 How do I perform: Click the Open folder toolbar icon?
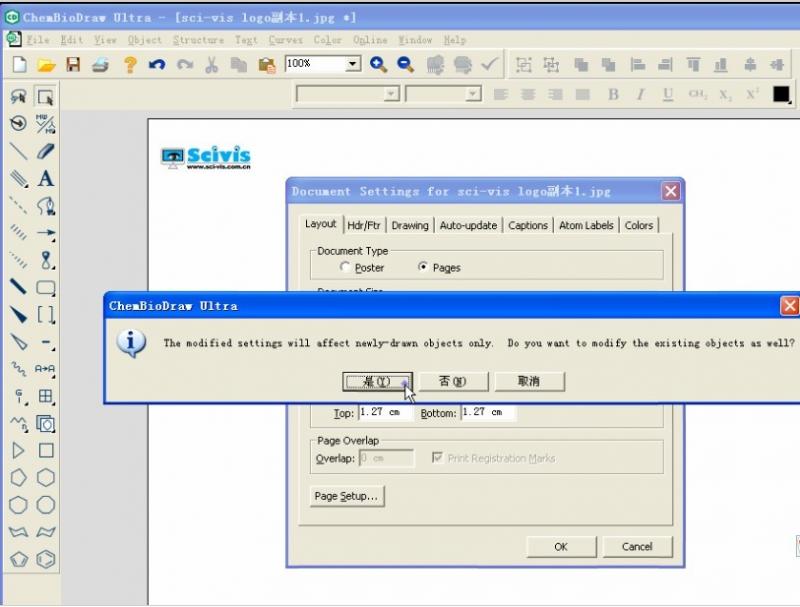click(x=46, y=65)
